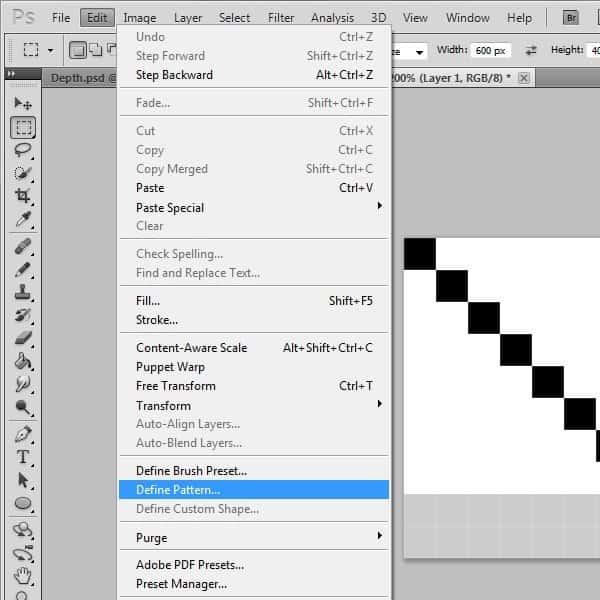Choose Step Backward

click(254, 75)
